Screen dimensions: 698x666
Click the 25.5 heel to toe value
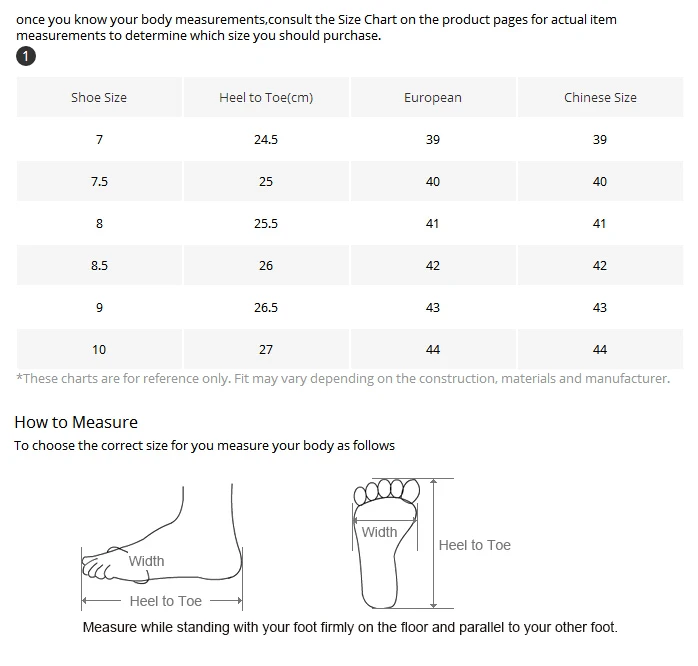tap(266, 223)
